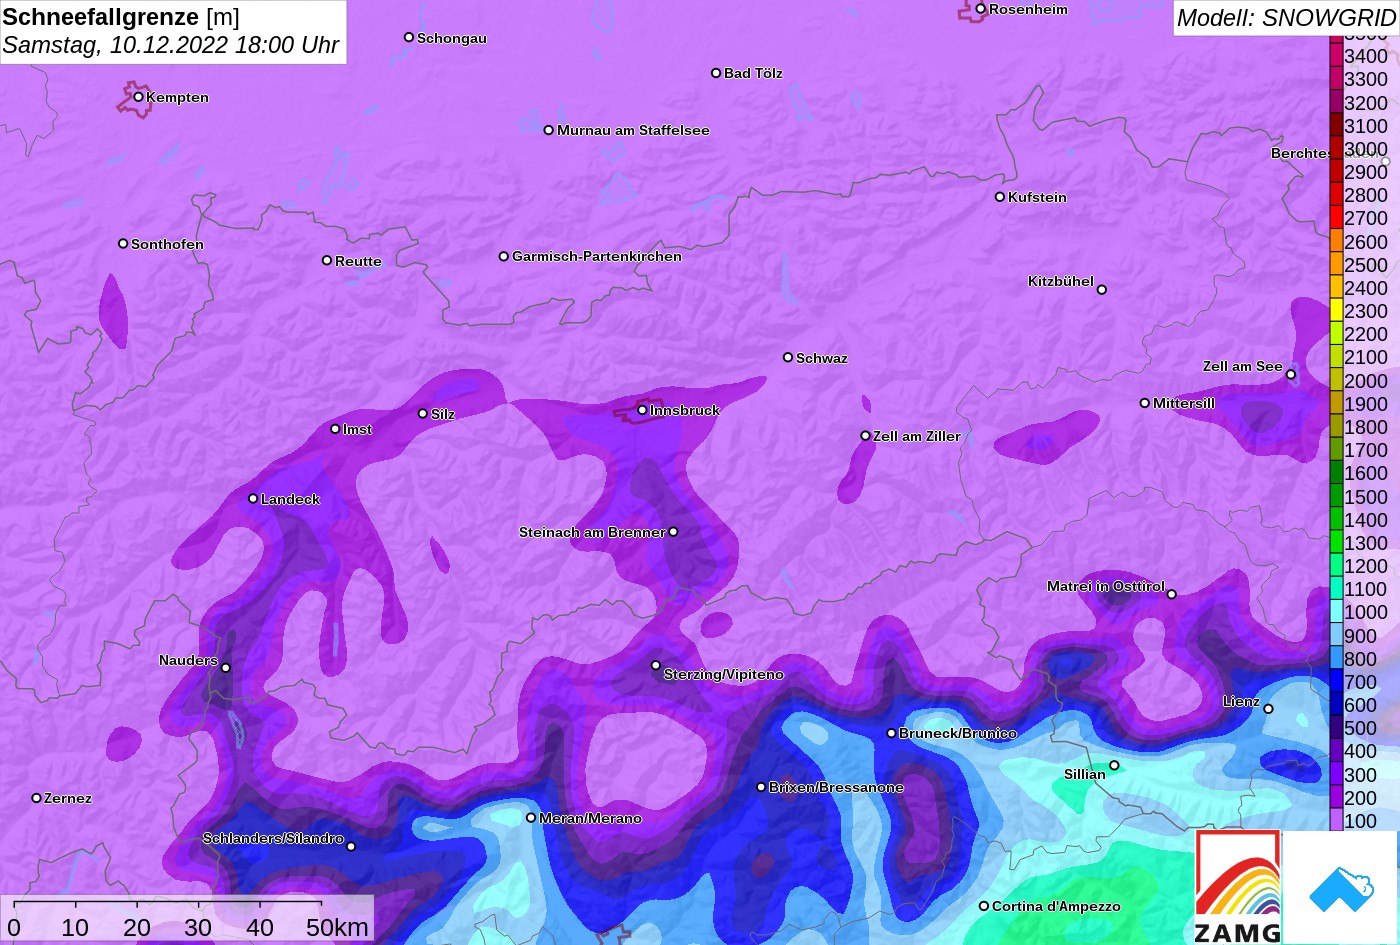
Task: Click the Bruneck/Brunico marker dot
Action: point(891,733)
